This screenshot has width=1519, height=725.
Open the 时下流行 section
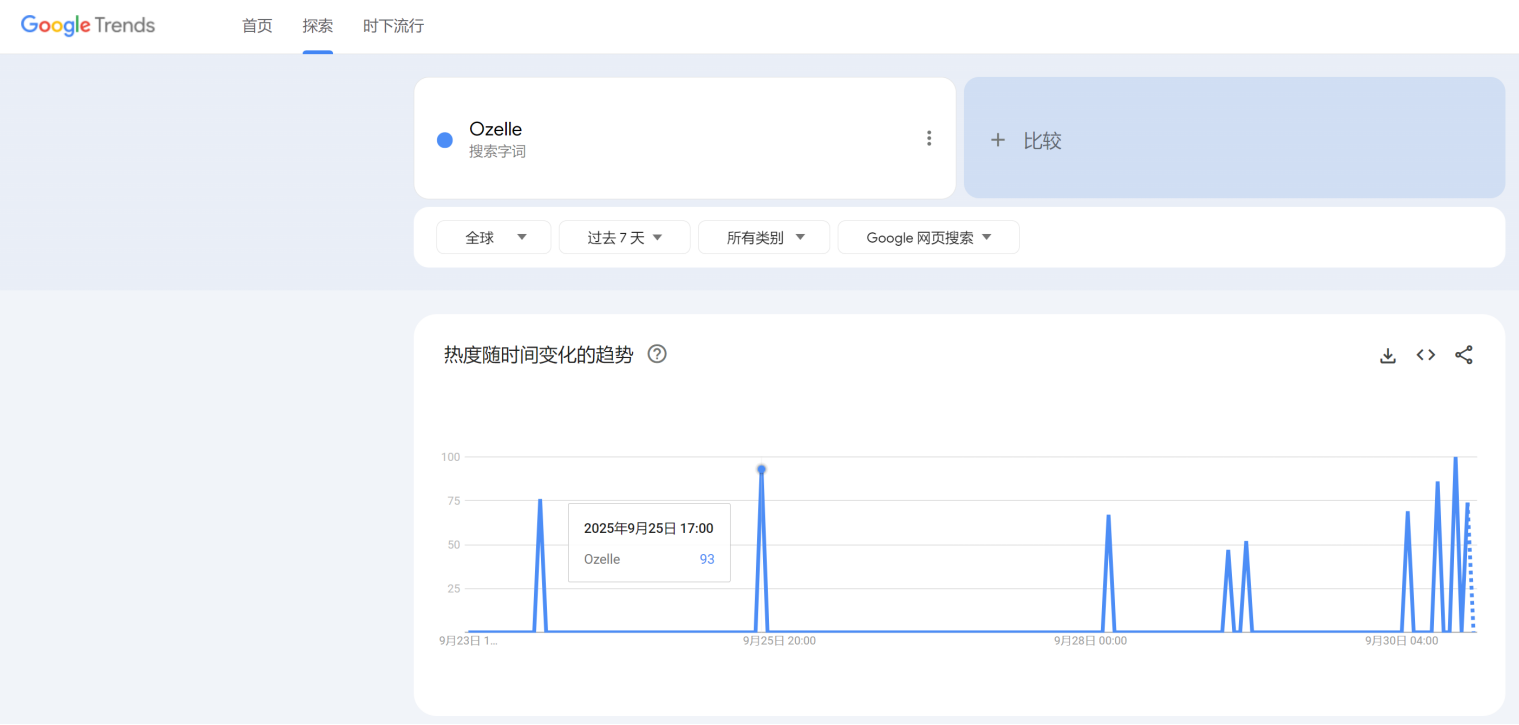pos(392,26)
